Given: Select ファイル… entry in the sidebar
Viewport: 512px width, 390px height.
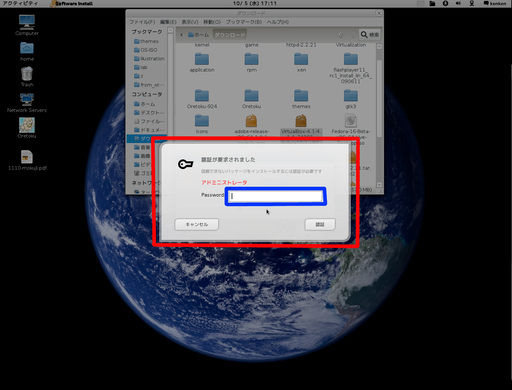Looking at the screenshot, I should (x=149, y=121).
